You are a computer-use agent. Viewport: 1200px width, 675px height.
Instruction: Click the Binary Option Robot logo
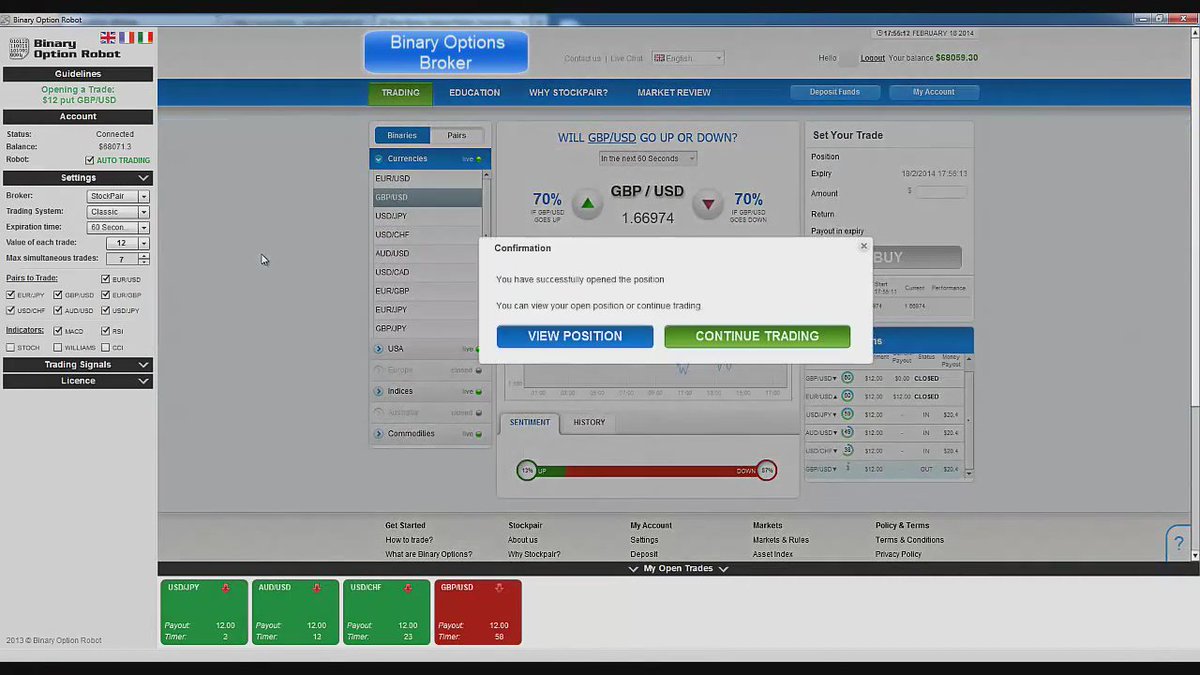pyautogui.click(x=64, y=48)
